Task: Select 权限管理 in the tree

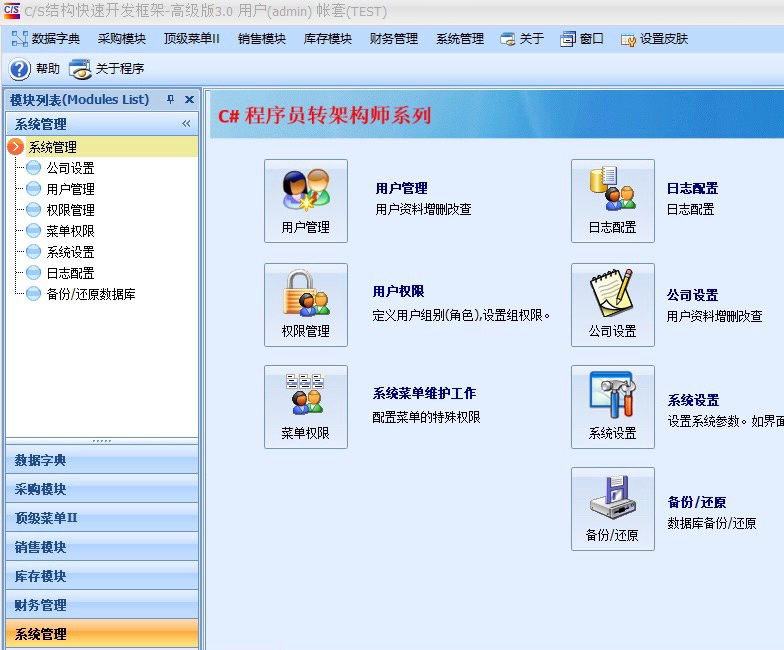Action: point(70,210)
